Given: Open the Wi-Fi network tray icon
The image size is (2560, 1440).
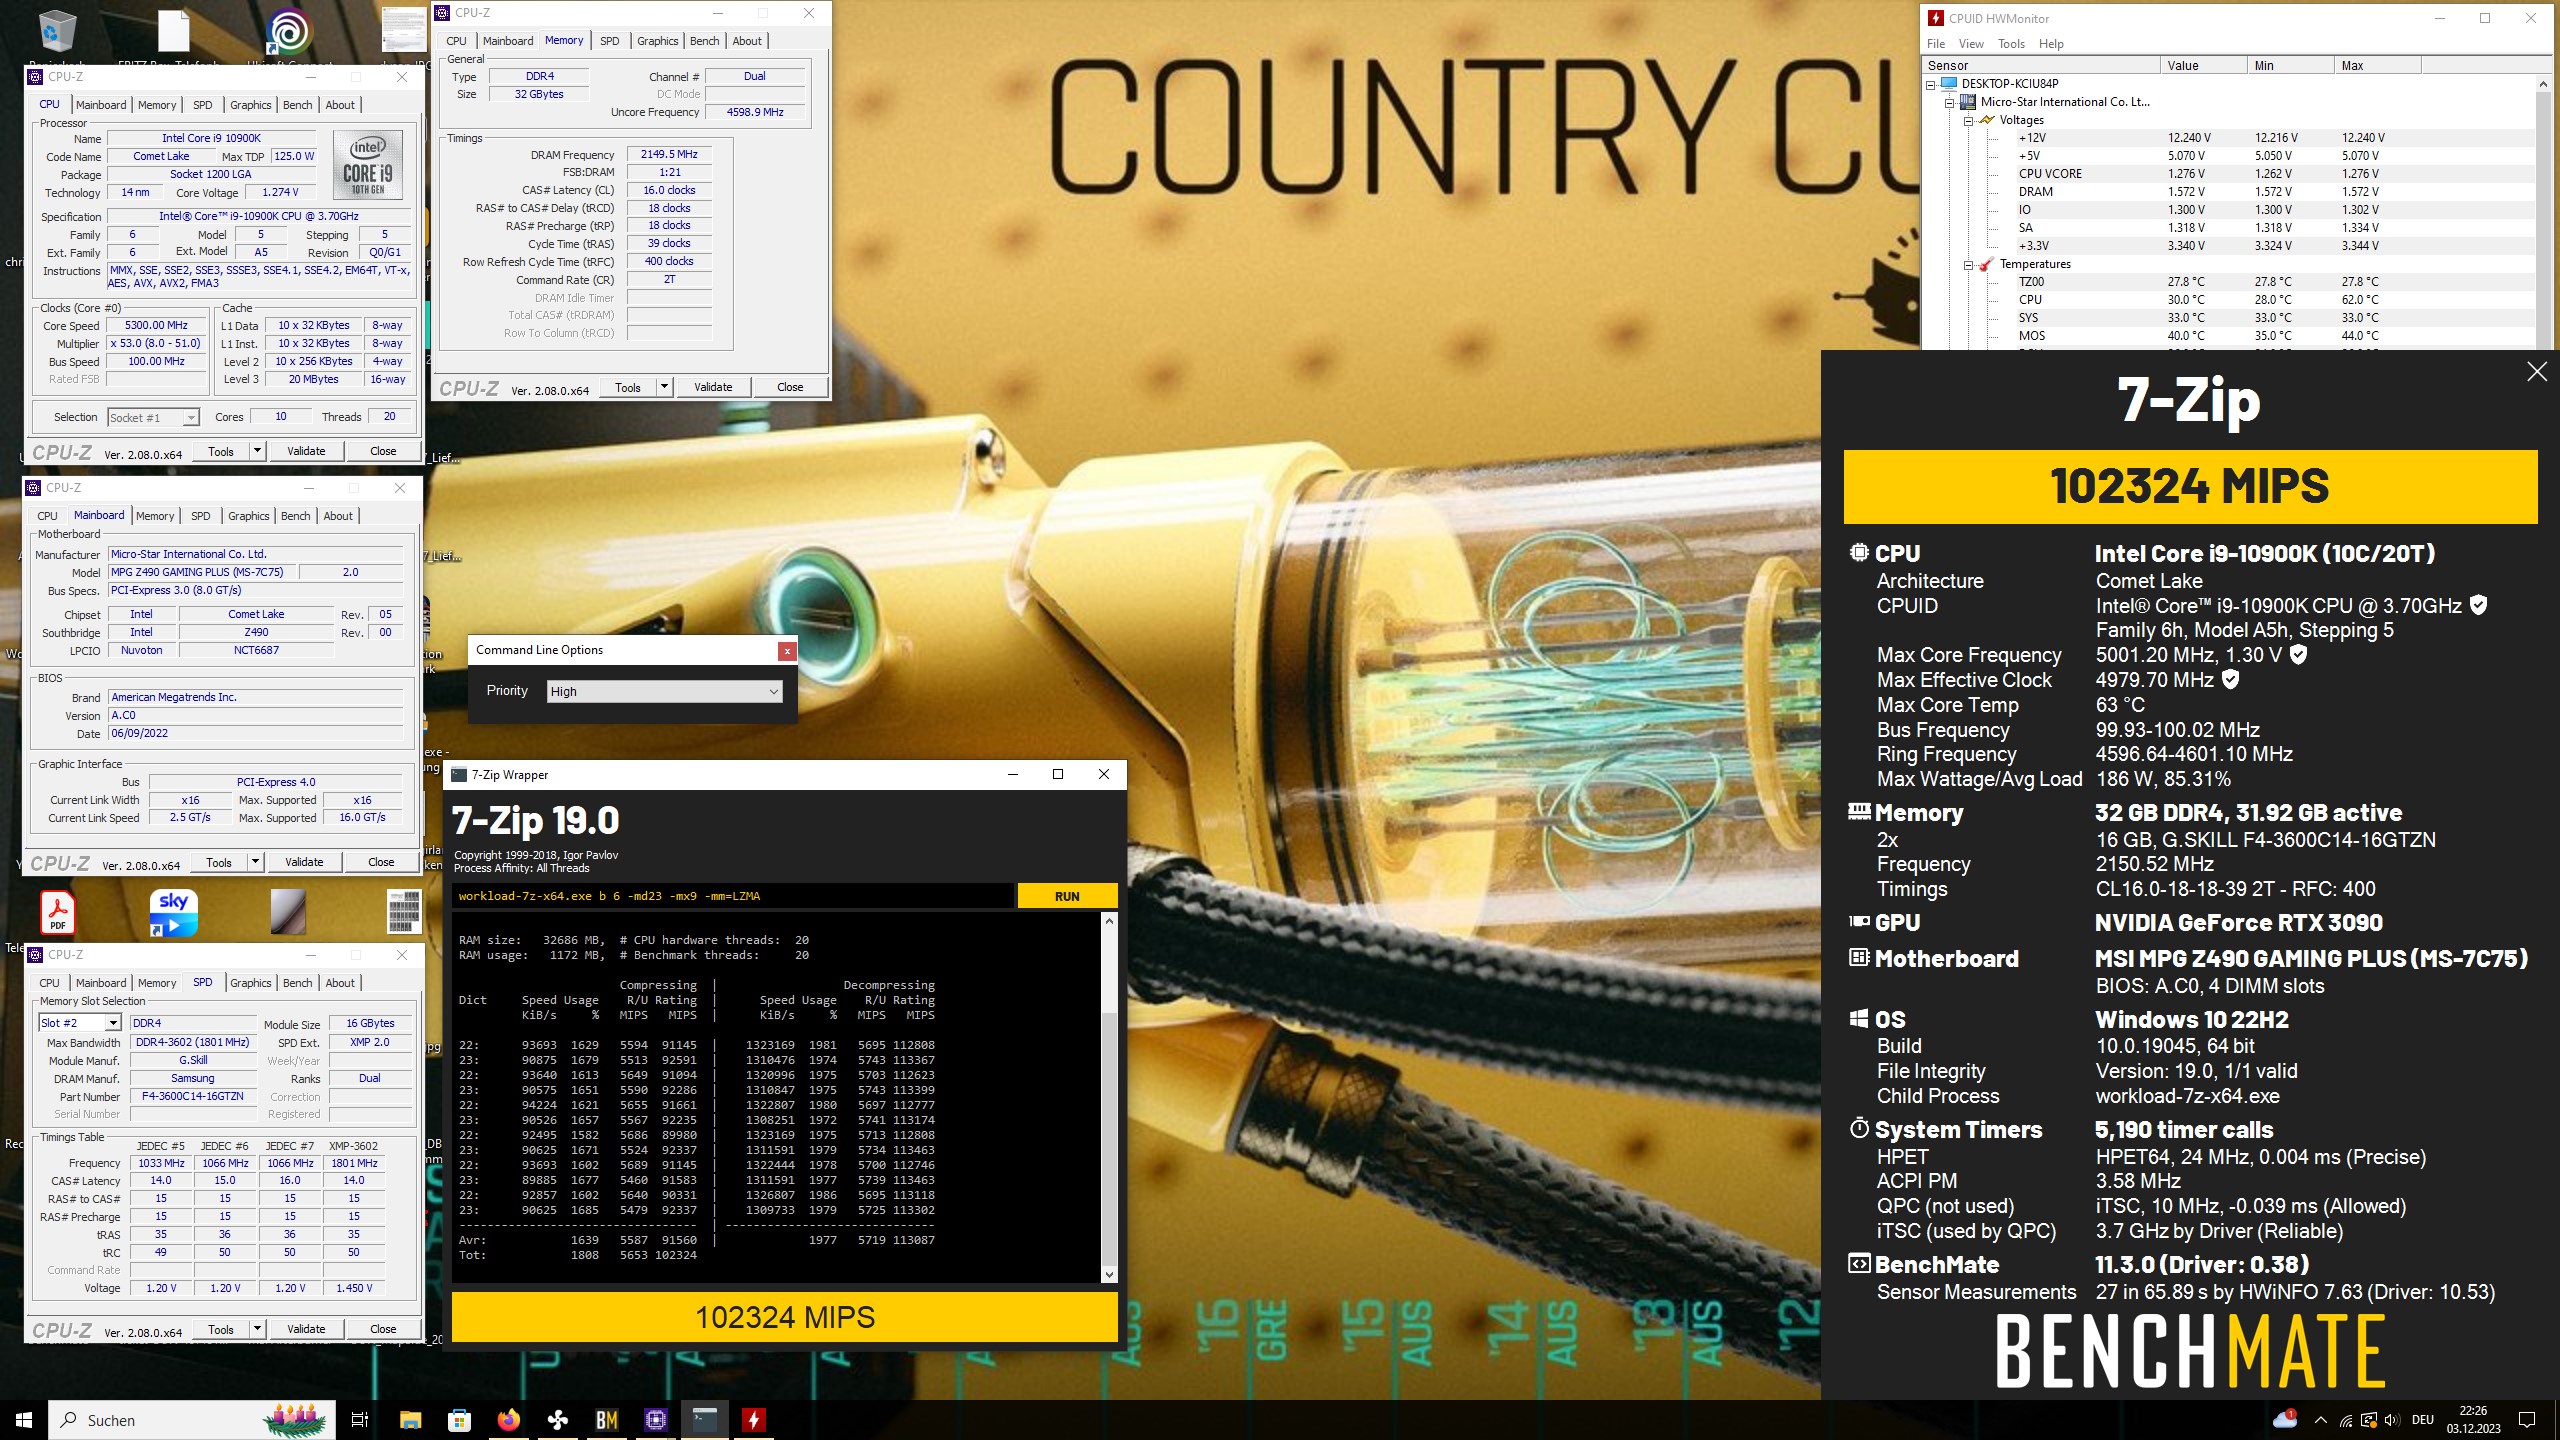Looking at the screenshot, I should tap(2345, 1420).
